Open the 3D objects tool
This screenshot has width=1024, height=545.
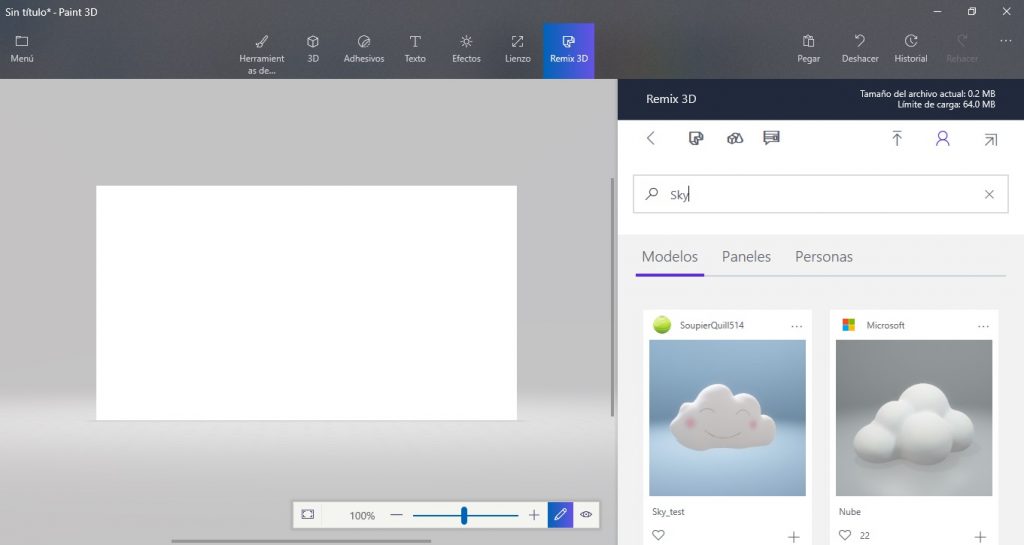[313, 50]
